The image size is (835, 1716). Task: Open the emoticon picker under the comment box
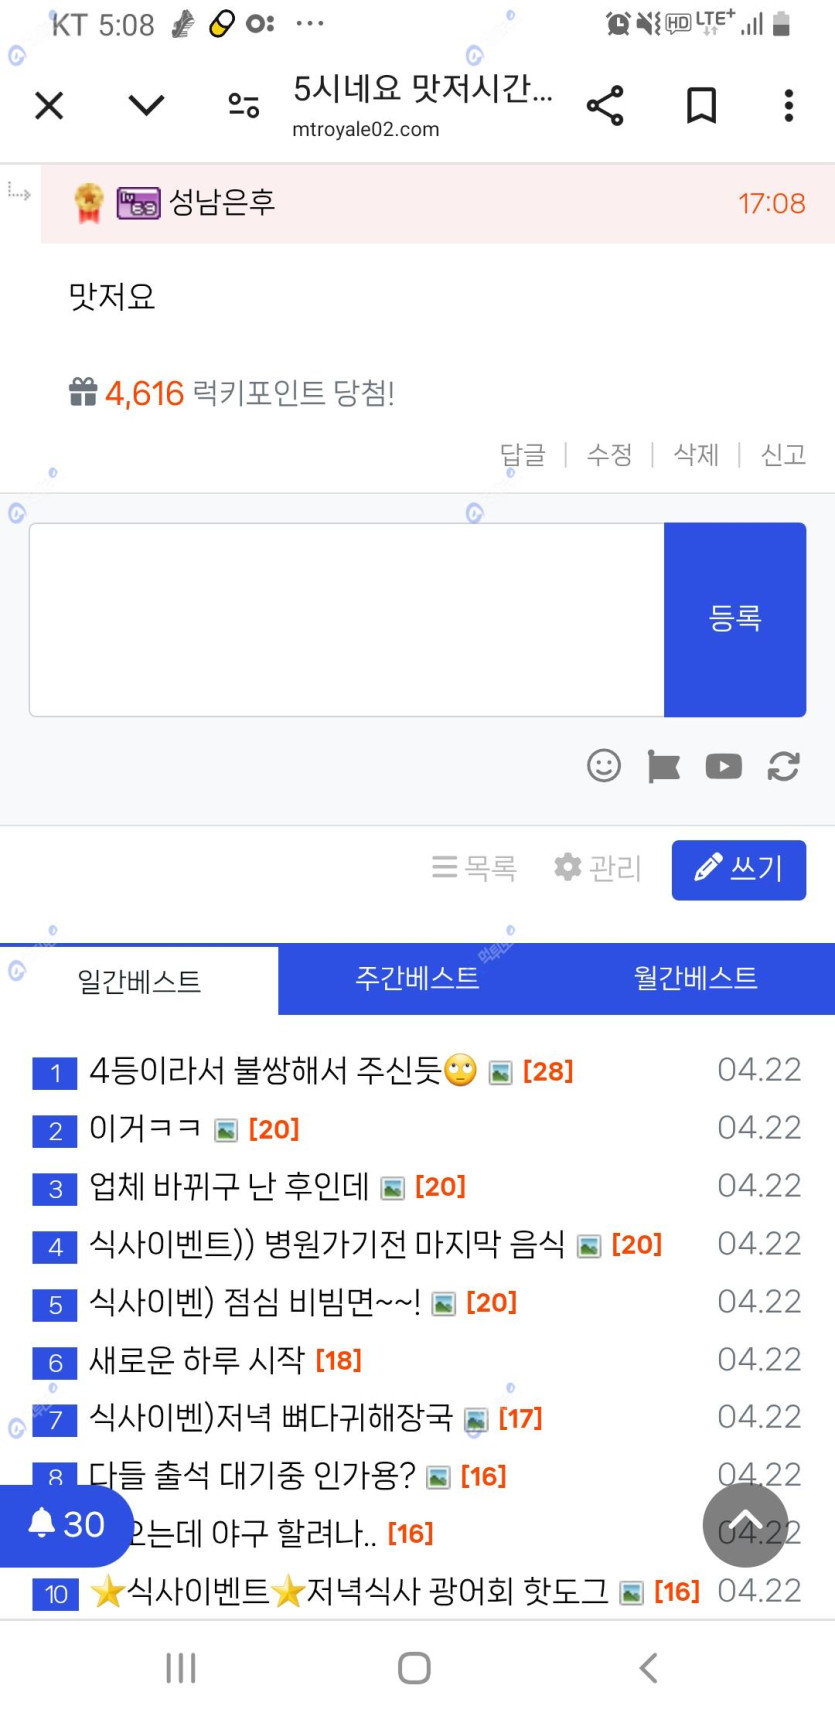pos(604,766)
